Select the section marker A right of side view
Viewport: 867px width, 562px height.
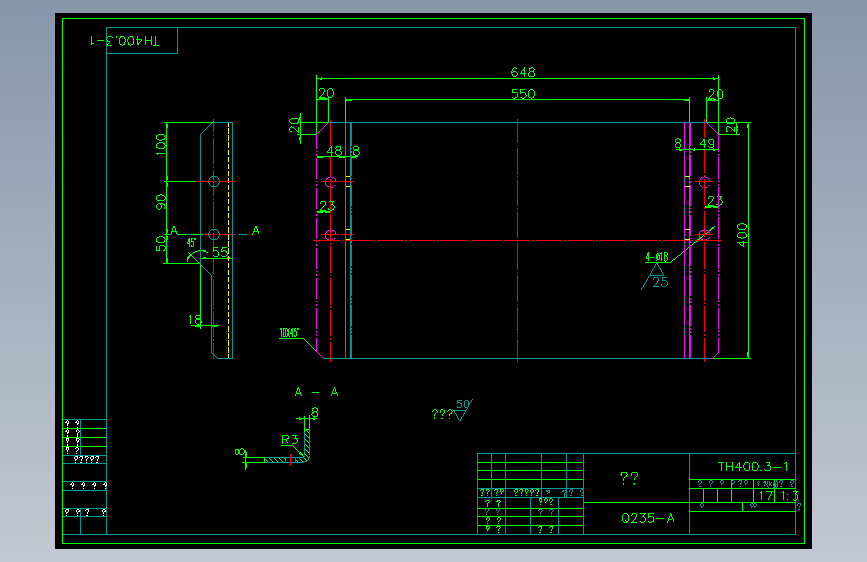point(255,230)
